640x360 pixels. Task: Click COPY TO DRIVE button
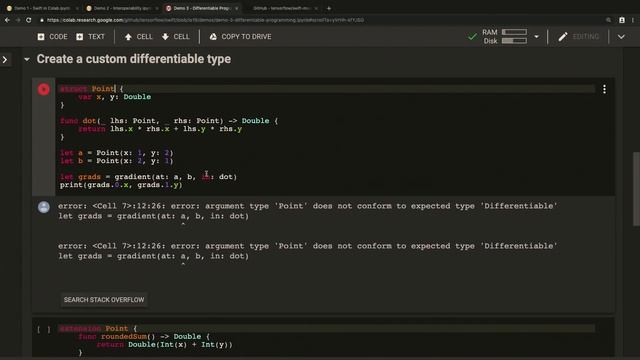tap(240, 37)
